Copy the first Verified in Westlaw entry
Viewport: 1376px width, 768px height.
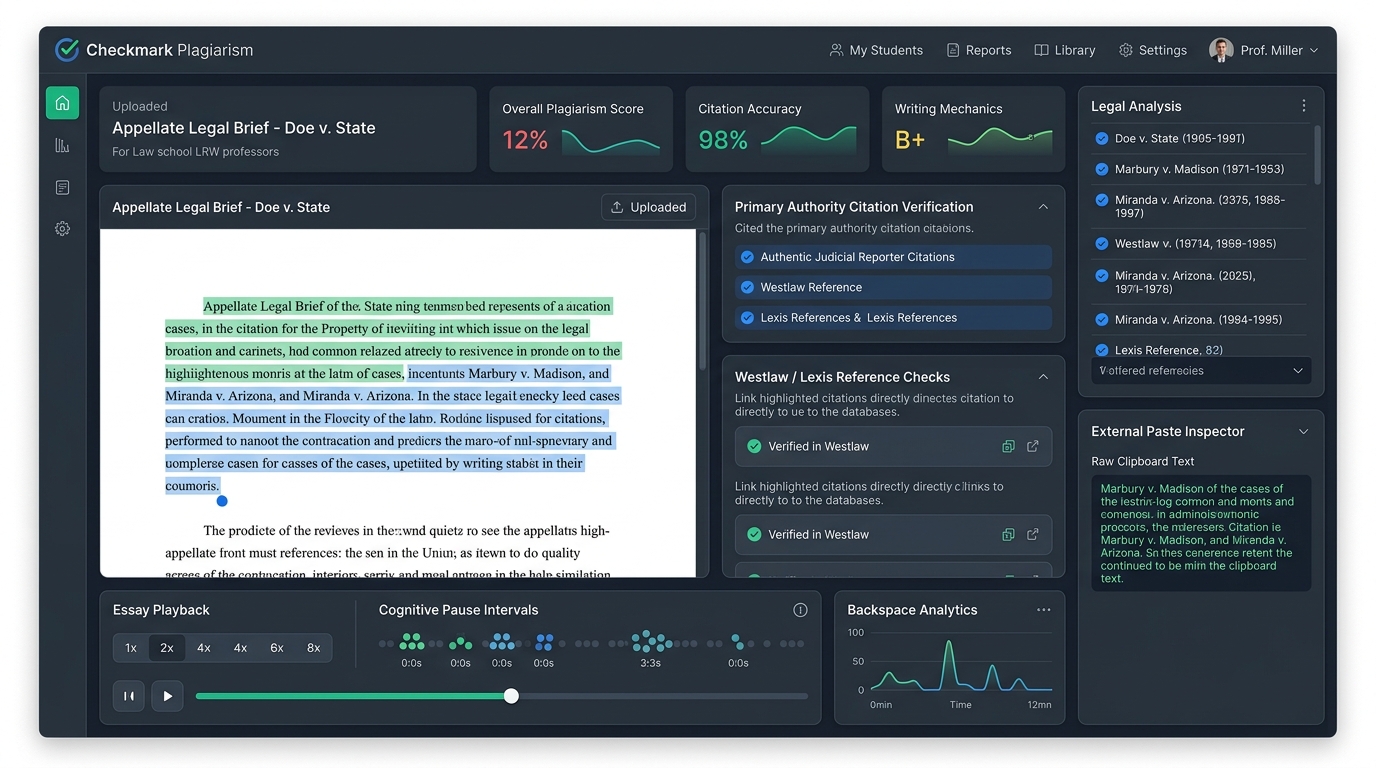1008,447
